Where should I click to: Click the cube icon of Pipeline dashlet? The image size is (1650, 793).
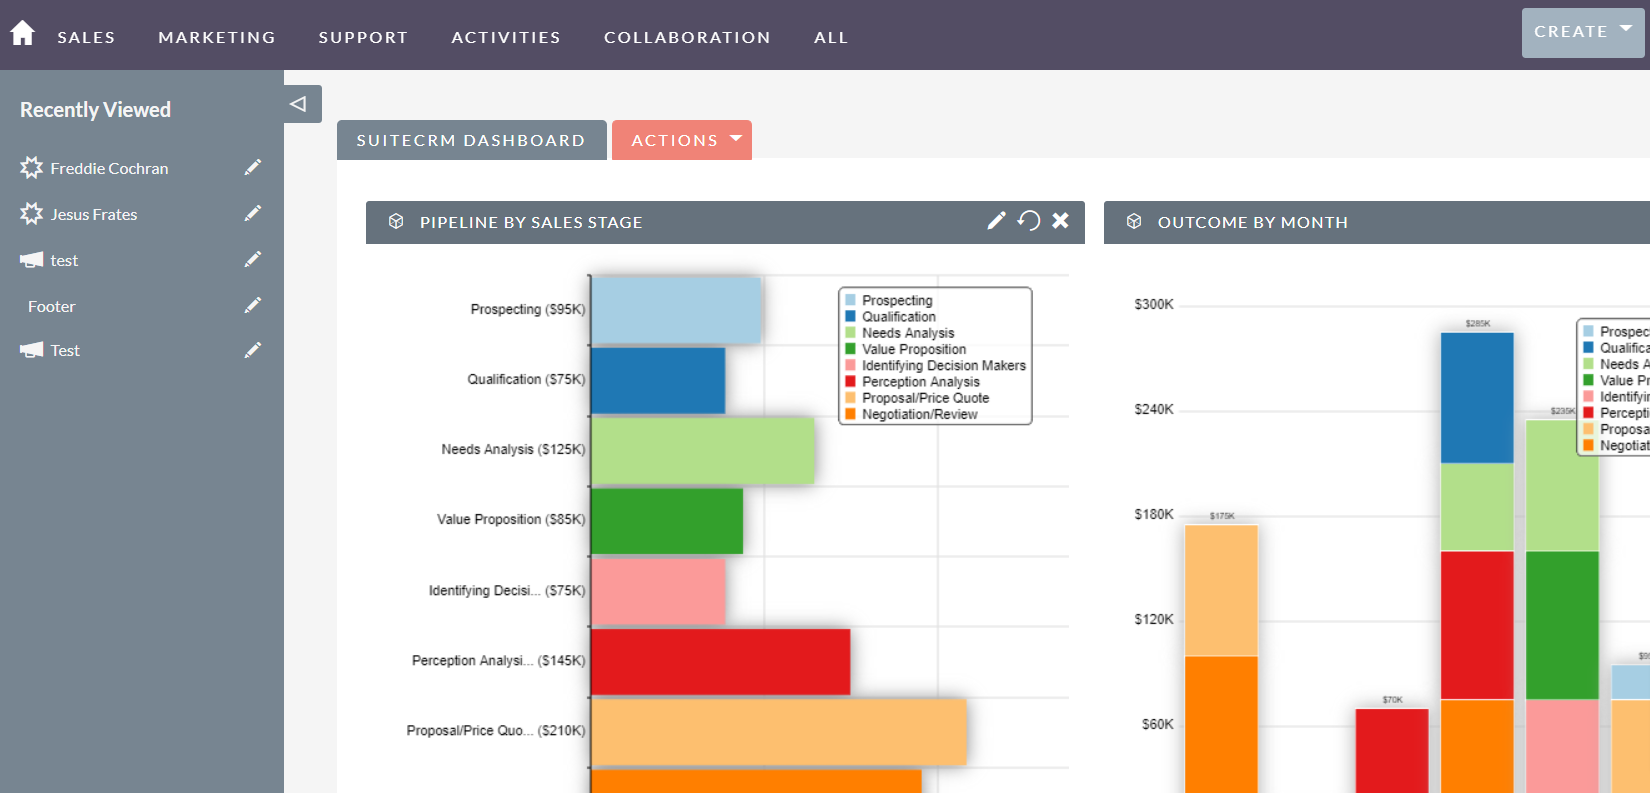pos(396,222)
